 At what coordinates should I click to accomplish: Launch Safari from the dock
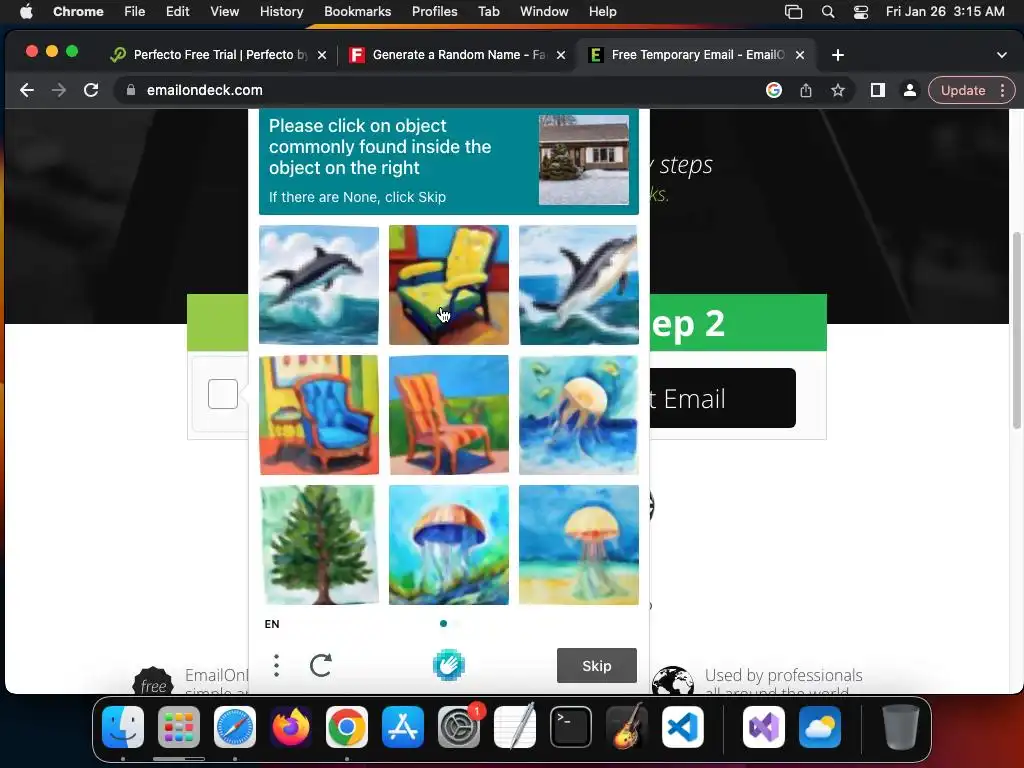235,727
